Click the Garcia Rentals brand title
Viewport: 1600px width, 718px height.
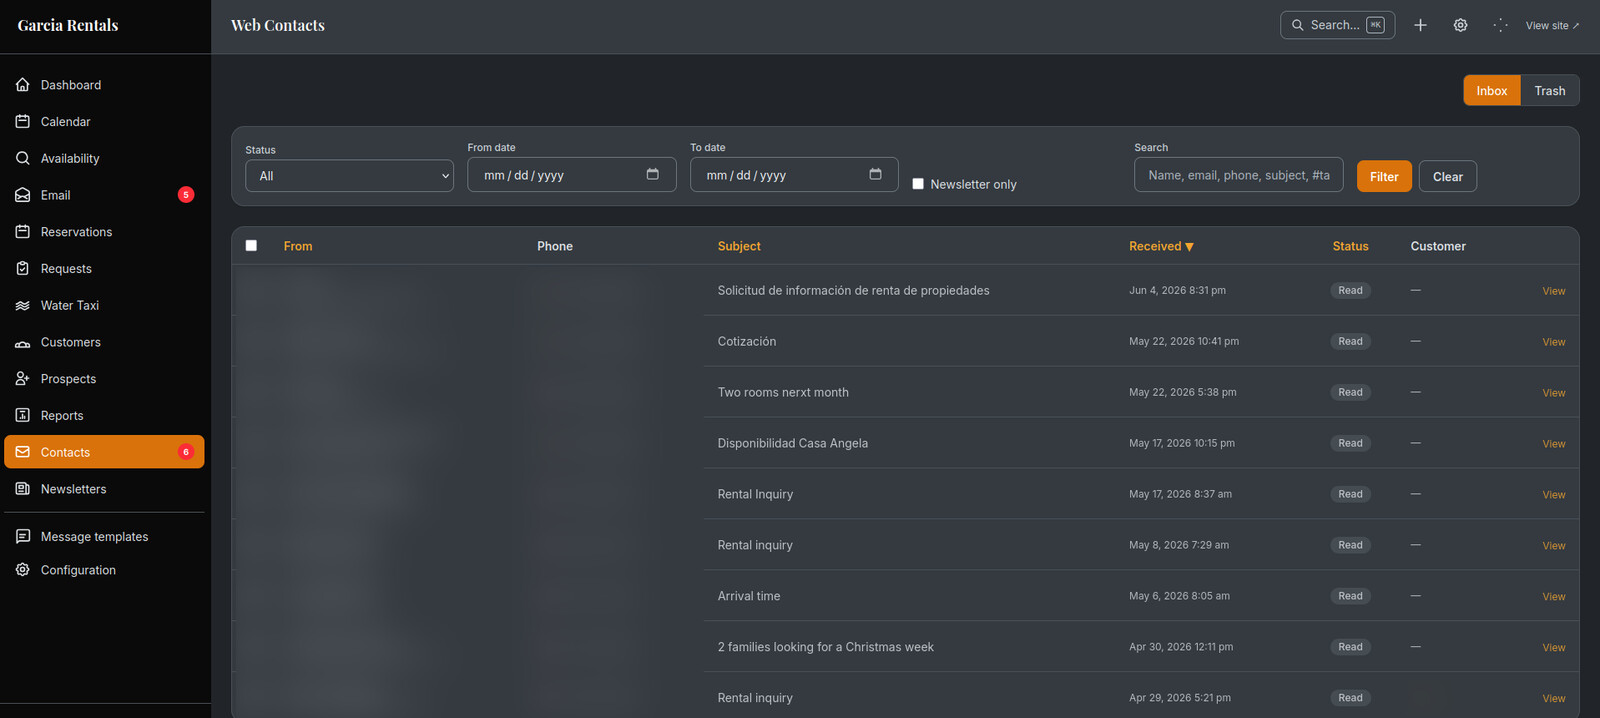[68, 25]
